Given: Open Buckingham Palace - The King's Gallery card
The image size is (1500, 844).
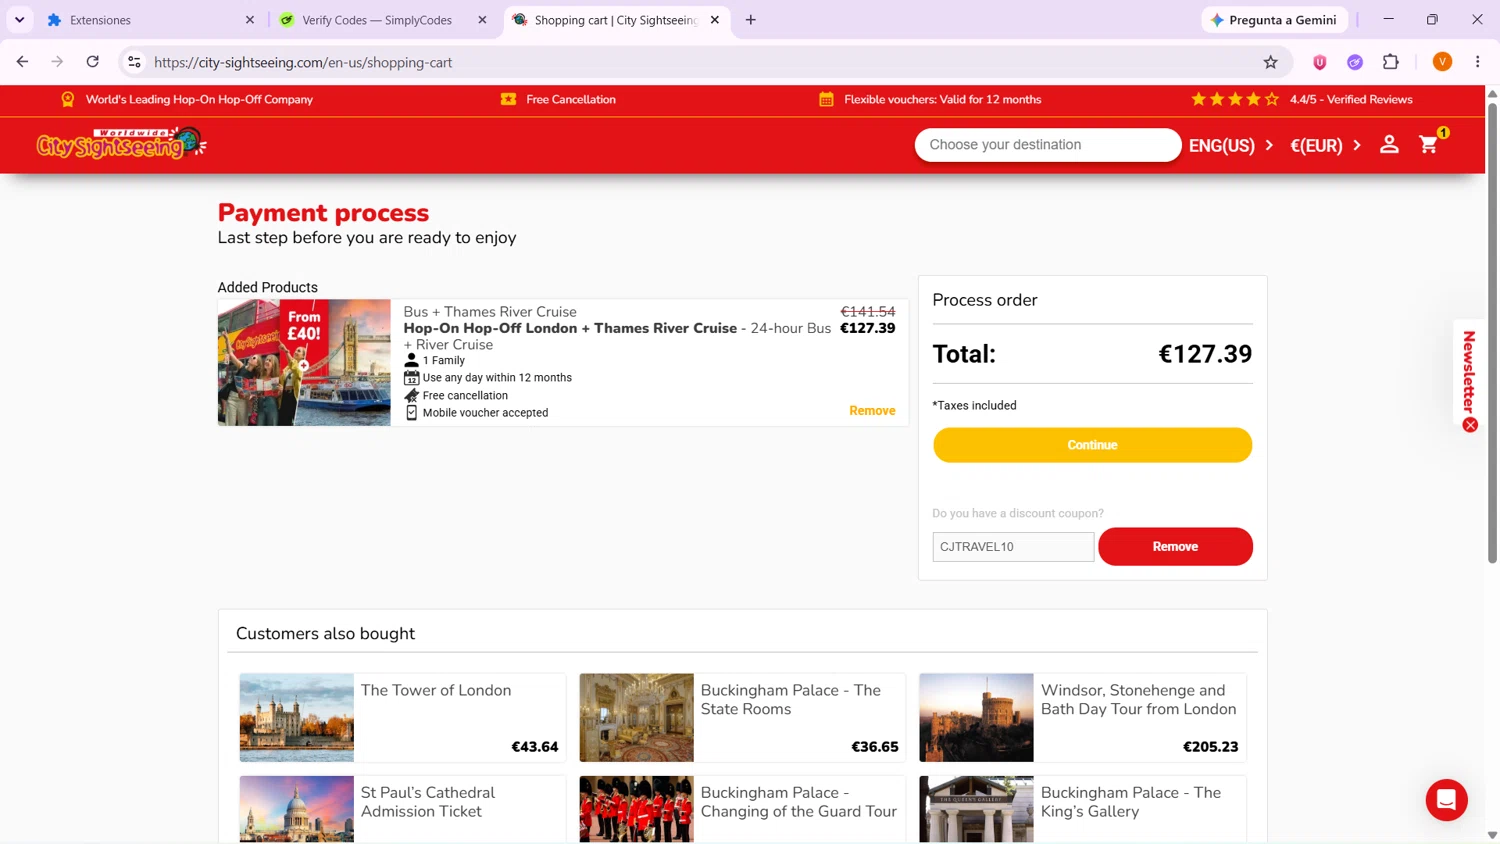Looking at the screenshot, I should click(x=1082, y=809).
